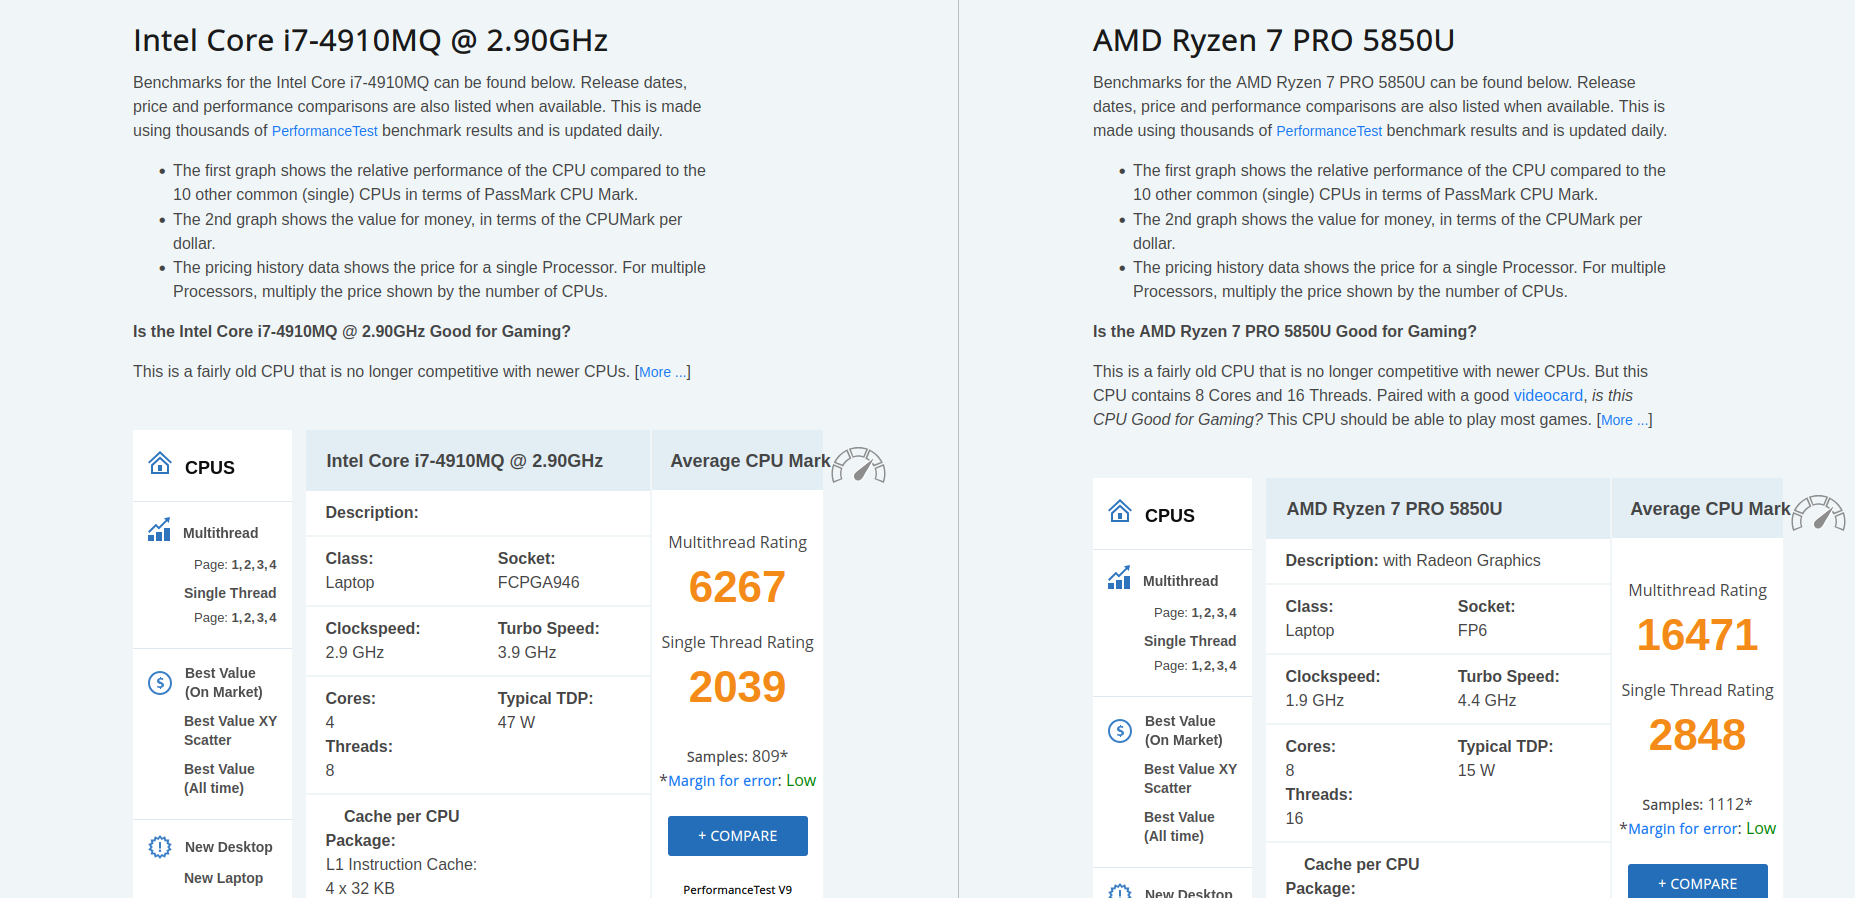Open Margin for error link on the AMD Ryzen page
Viewport: 1855px width, 898px height.
tap(1683, 829)
